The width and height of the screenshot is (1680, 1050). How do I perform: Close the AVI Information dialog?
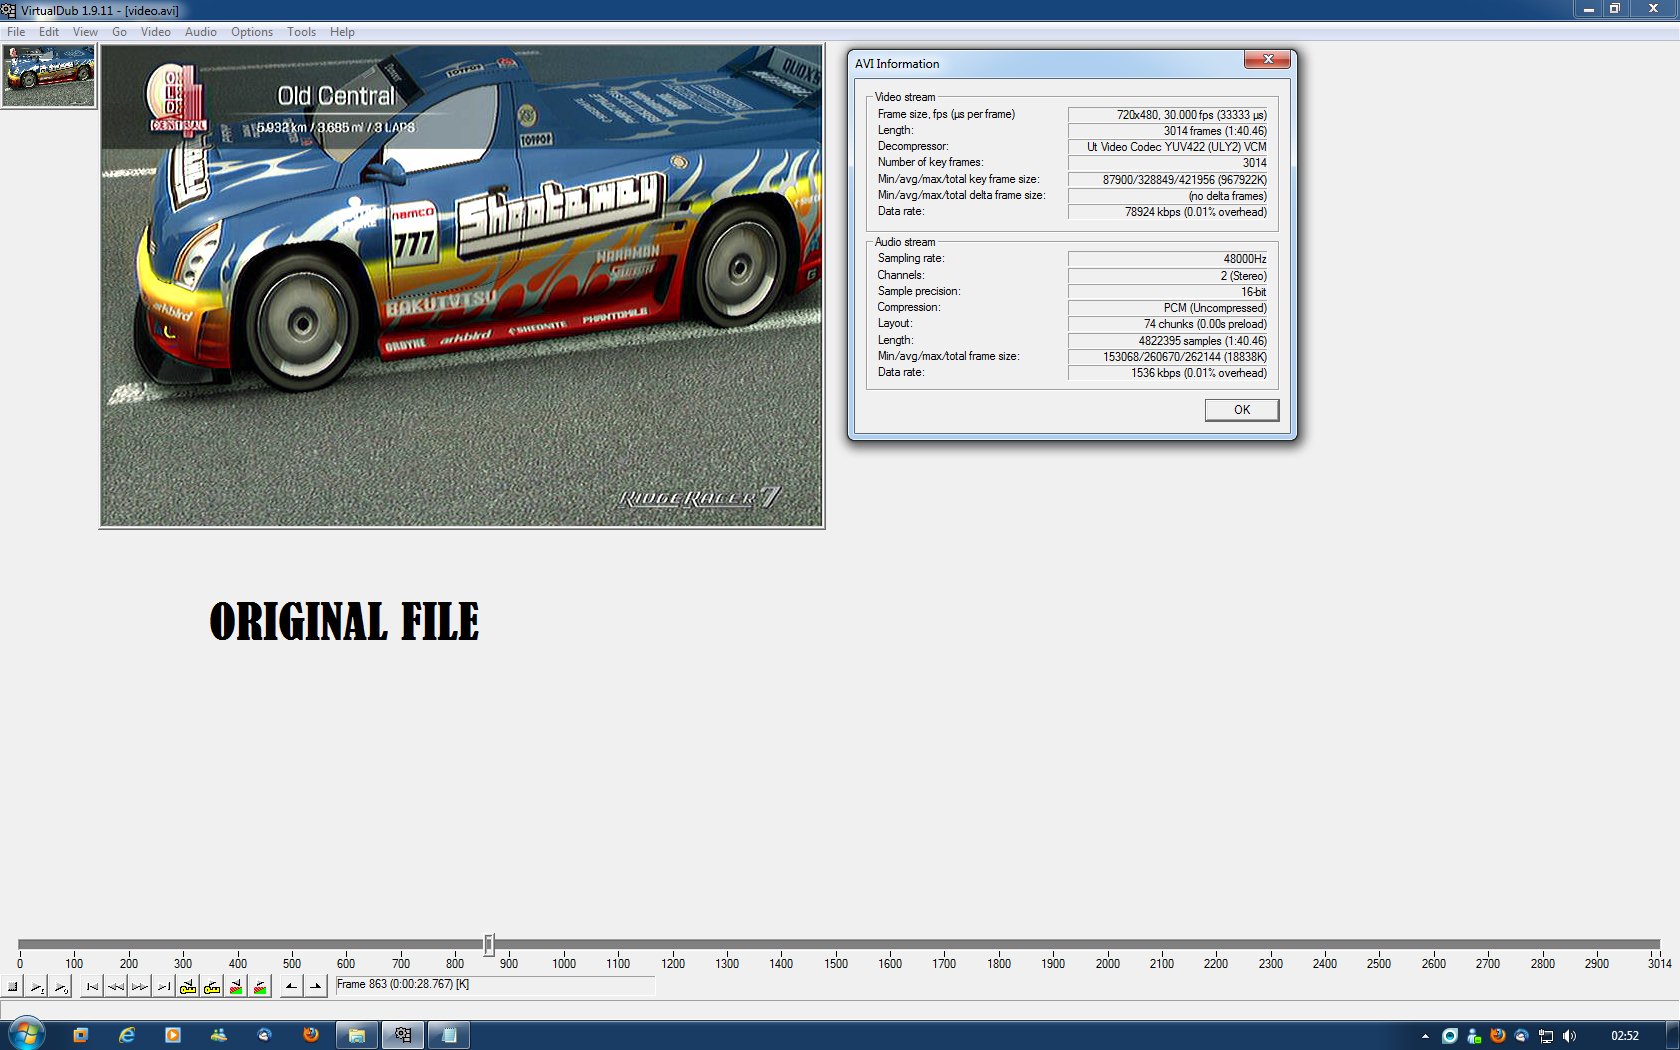(x=1267, y=60)
